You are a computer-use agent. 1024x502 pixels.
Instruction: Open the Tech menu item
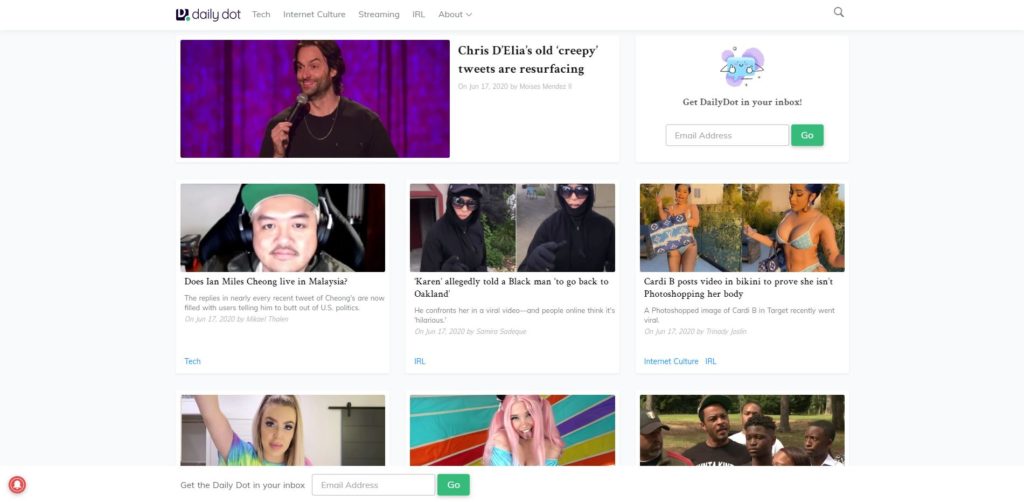tap(261, 15)
